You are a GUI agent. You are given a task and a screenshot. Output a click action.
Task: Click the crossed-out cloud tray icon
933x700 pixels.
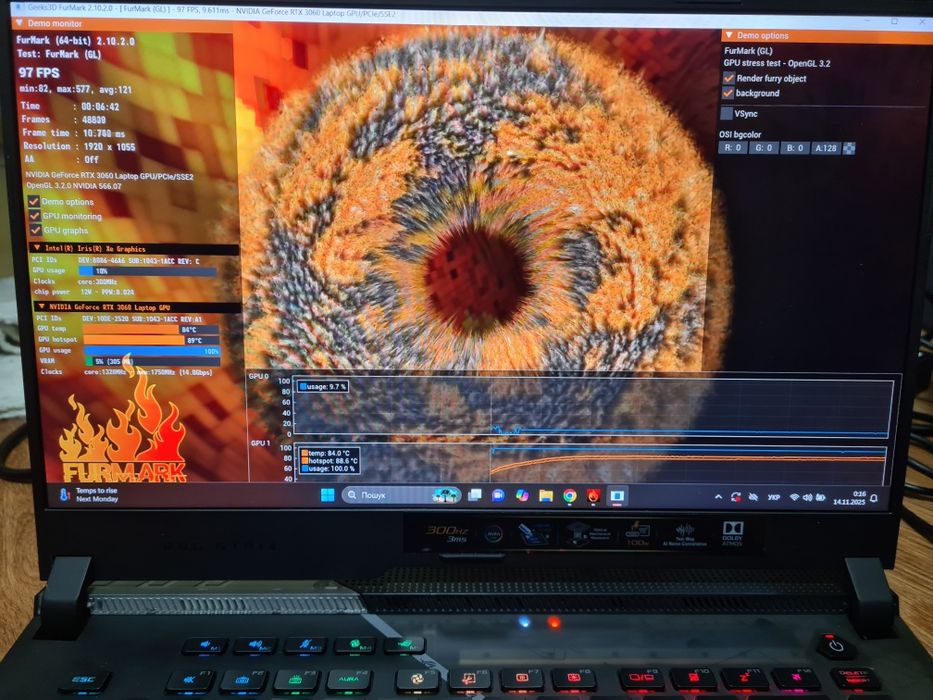coord(753,496)
